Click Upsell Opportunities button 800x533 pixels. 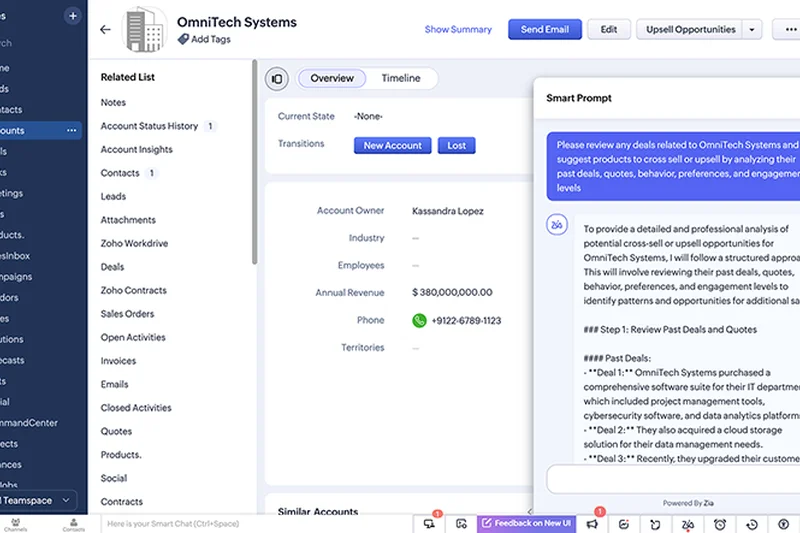(690, 30)
